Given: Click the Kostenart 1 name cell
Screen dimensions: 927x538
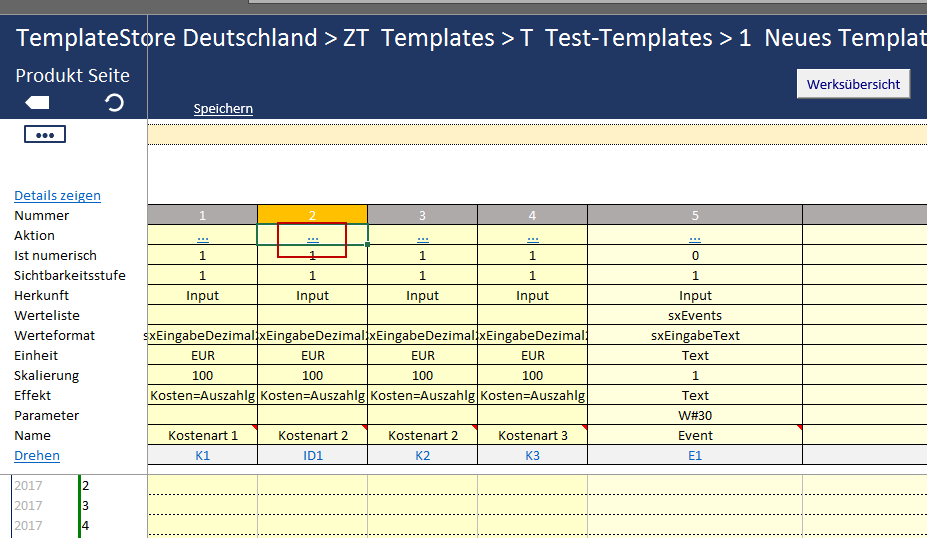Looking at the screenshot, I should tap(203, 435).
